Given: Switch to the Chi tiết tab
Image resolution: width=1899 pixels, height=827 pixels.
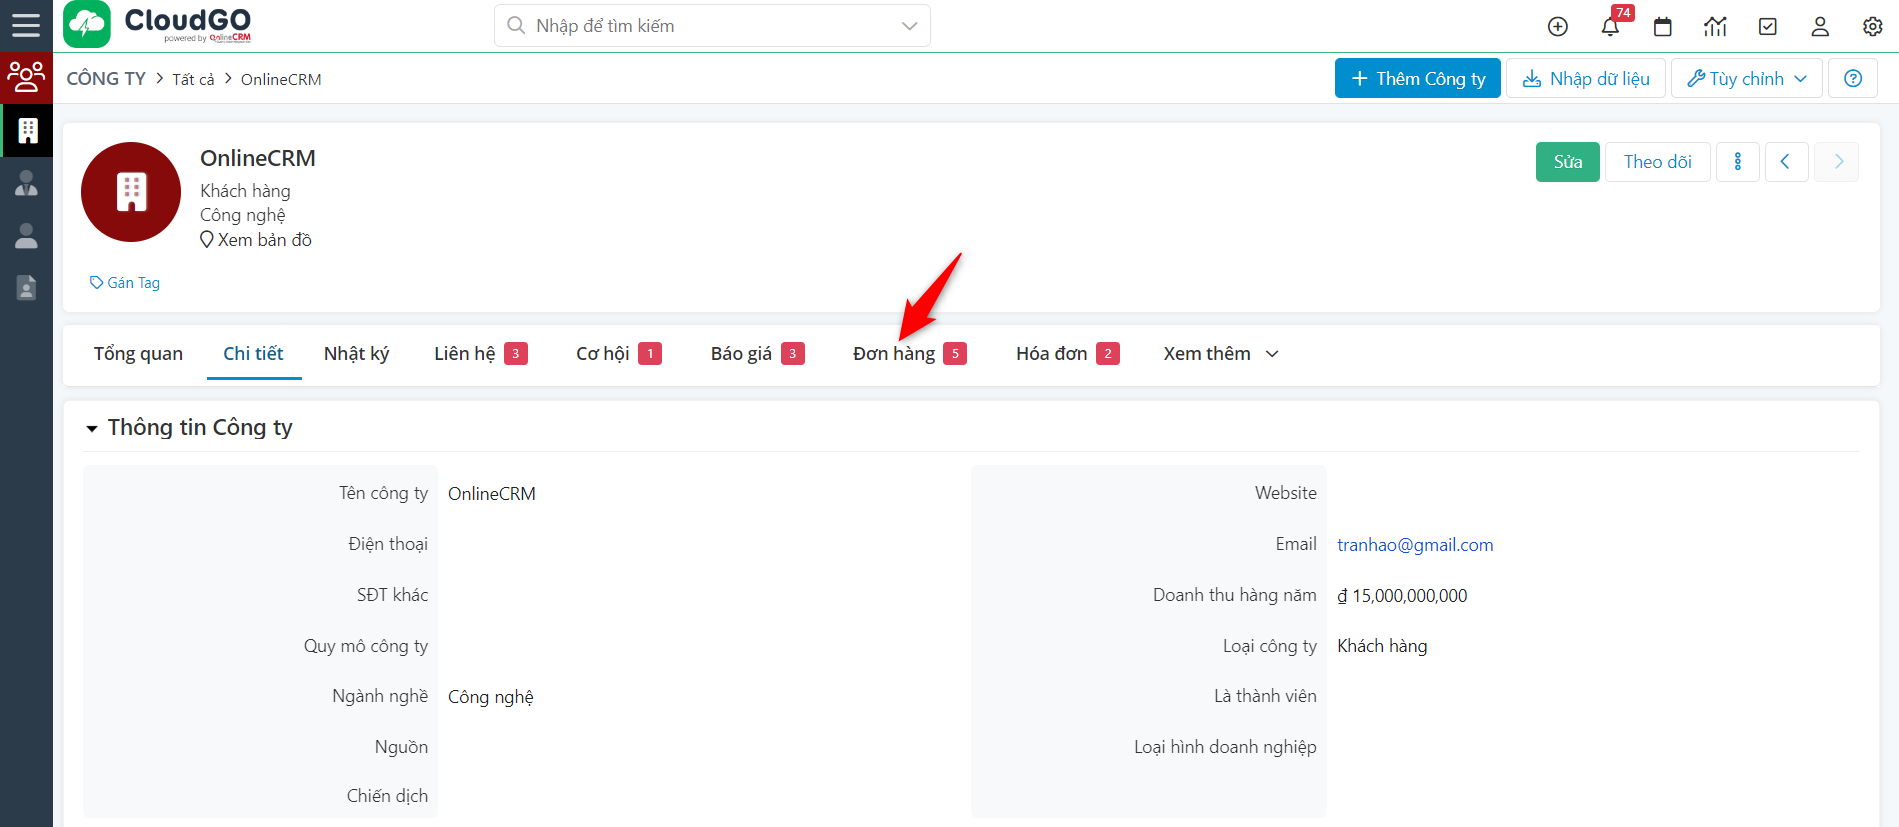Looking at the screenshot, I should pyautogui.click(x=253, y=354).
